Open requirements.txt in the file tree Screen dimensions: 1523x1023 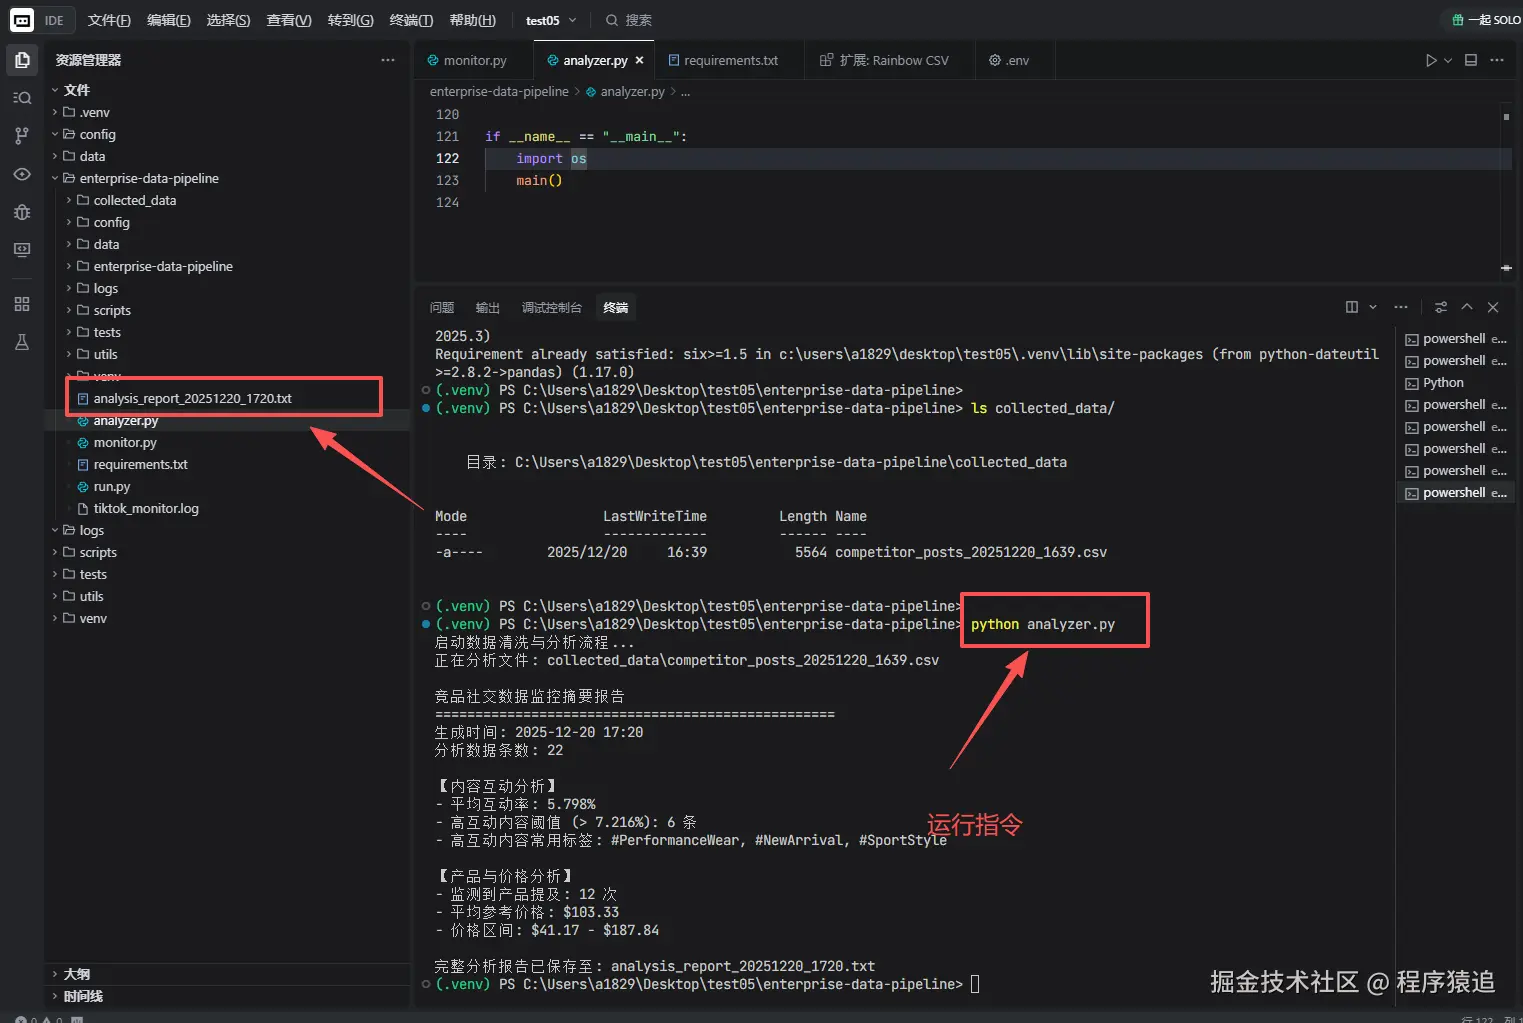click(x=228, y=464)
